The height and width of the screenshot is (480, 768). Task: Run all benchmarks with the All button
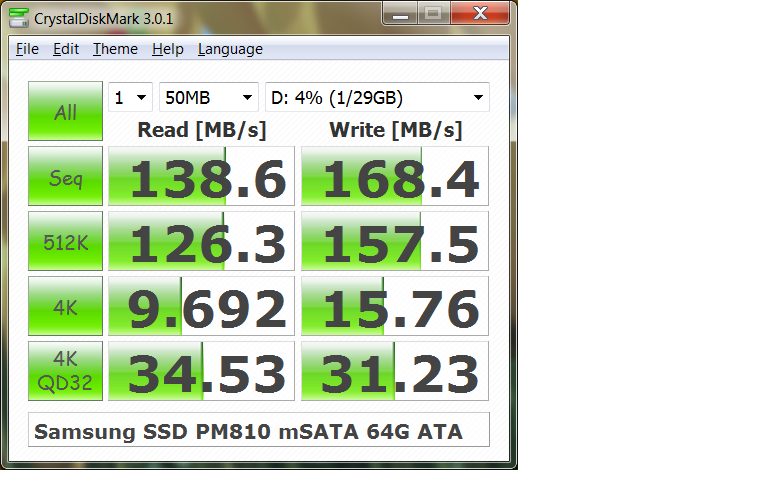coord(65,111)
